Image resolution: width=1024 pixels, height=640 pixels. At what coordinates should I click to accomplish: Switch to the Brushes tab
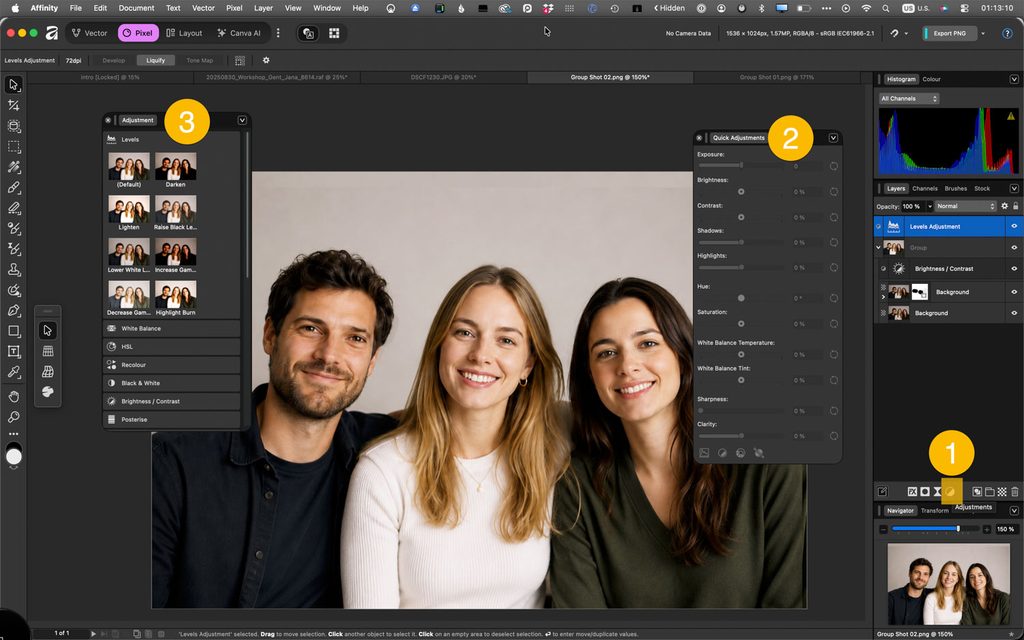(x=955, y=188)
